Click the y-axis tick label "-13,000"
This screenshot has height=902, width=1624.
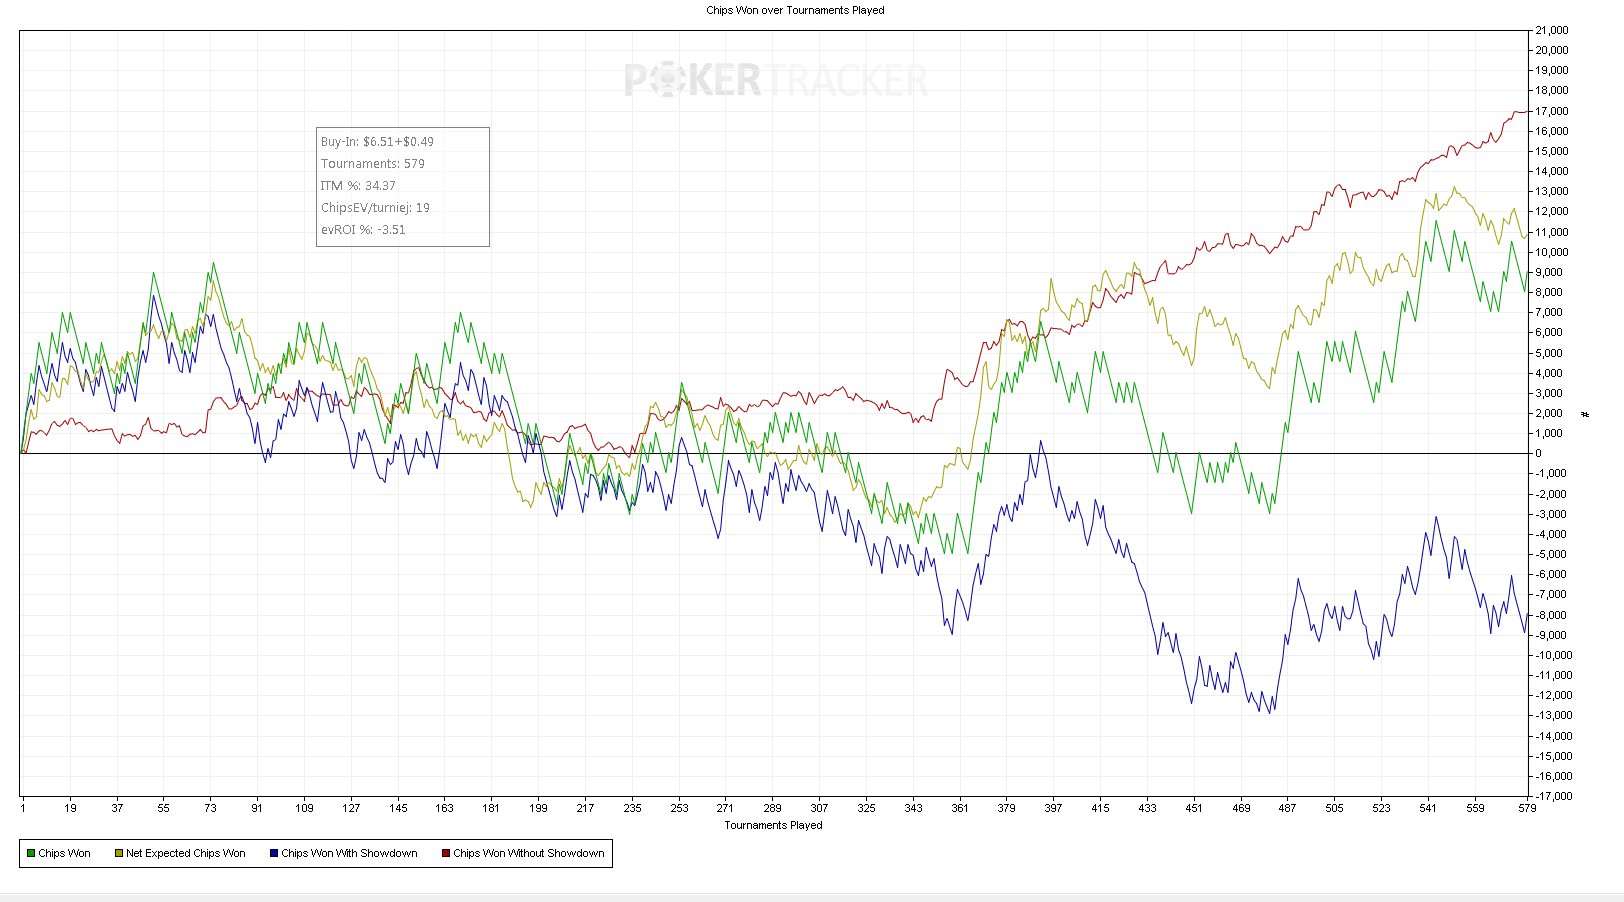click(1554, 715)
